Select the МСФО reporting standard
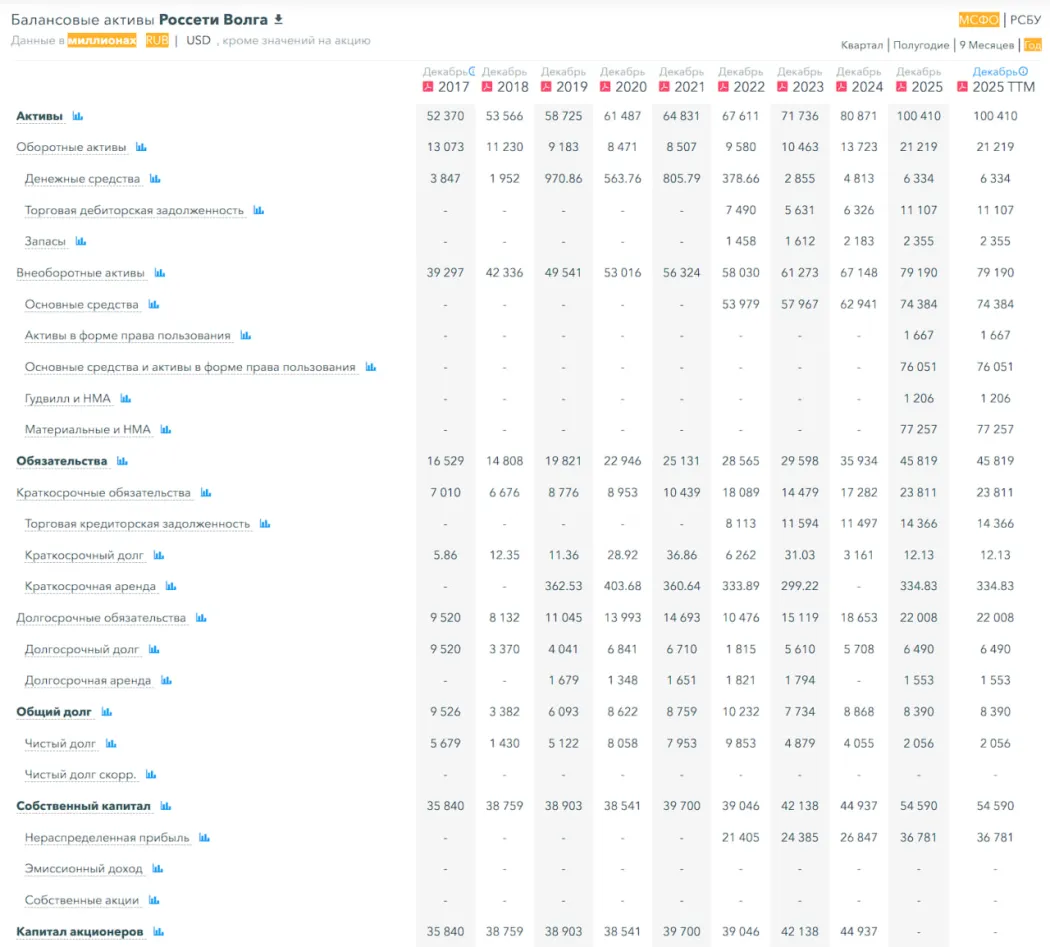 pos(978,19)
